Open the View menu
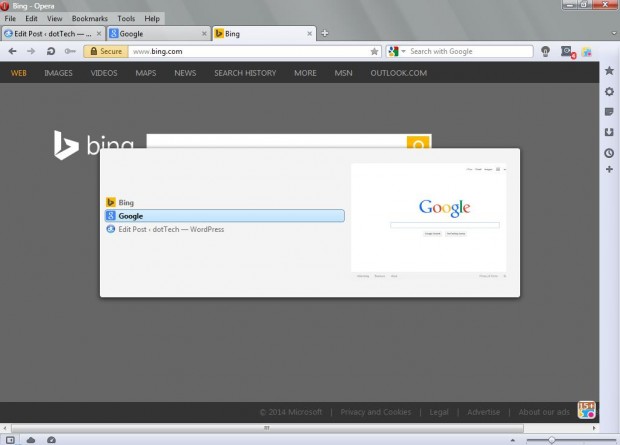 (x=55, y=19)
